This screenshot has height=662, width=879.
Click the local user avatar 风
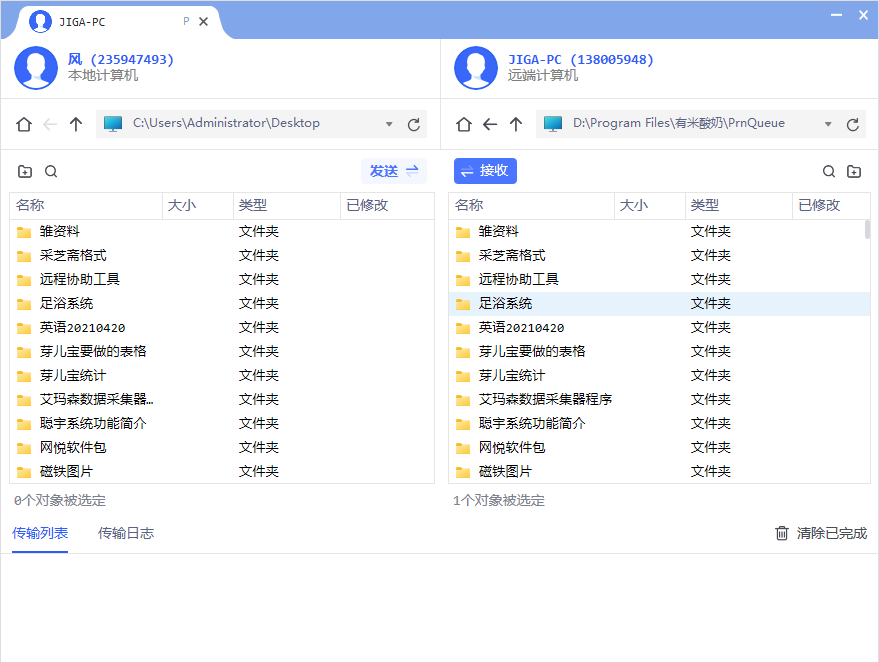coord(36,67)
